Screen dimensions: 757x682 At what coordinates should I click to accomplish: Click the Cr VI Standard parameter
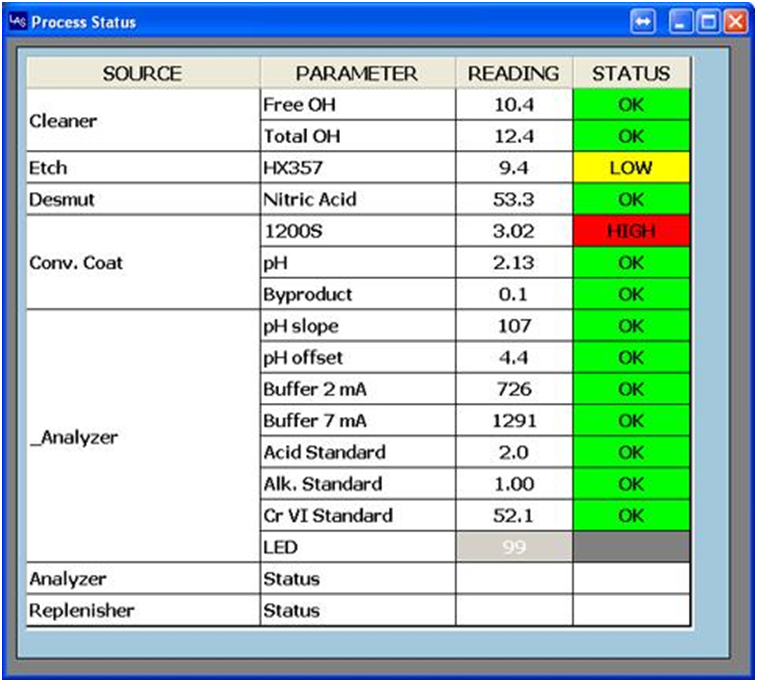358,515
